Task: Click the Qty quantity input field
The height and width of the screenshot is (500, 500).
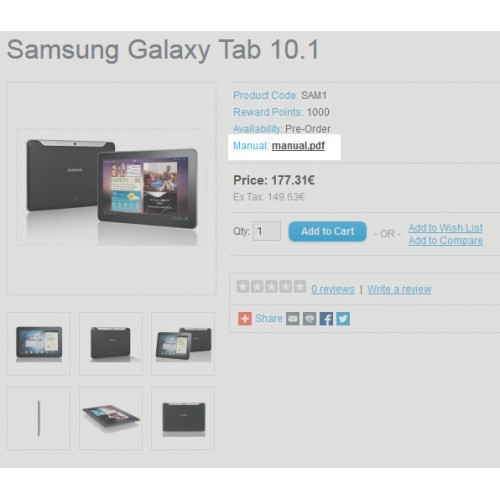Action: pos(267,231)
